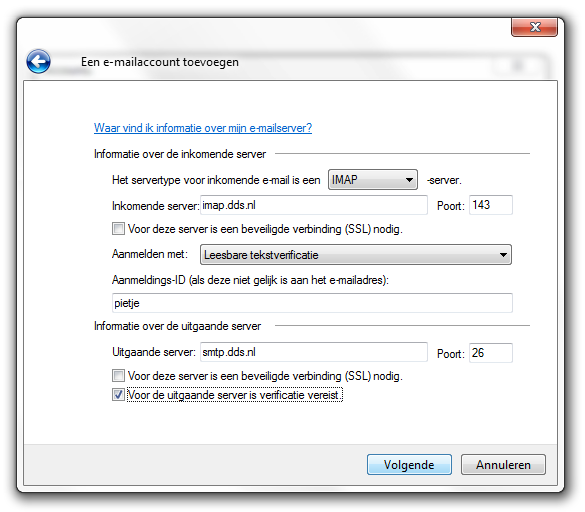
Task: Close the dialog with the red X
Action: [534, 27]
